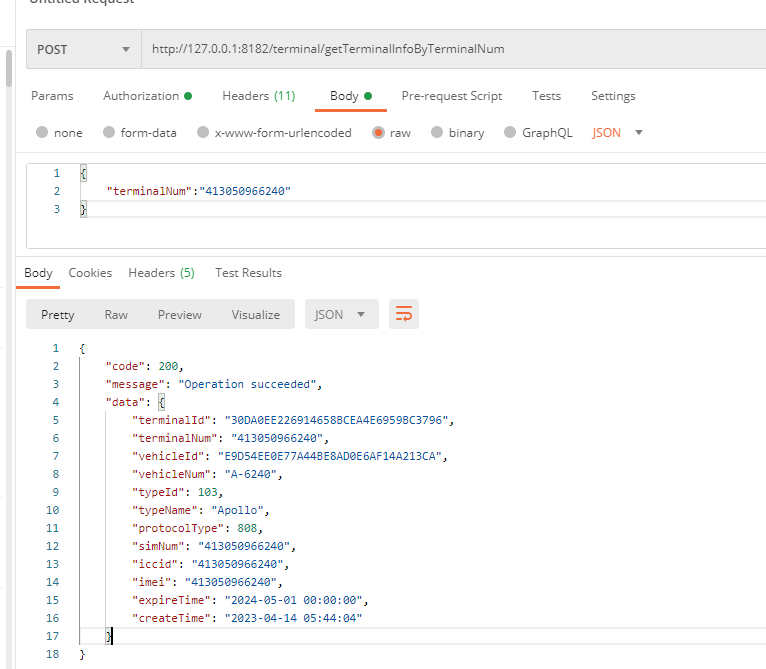Expand the JSON body format dropdown
The height and width of the screenshot is (669, 766).
click(x=618, y=132)
